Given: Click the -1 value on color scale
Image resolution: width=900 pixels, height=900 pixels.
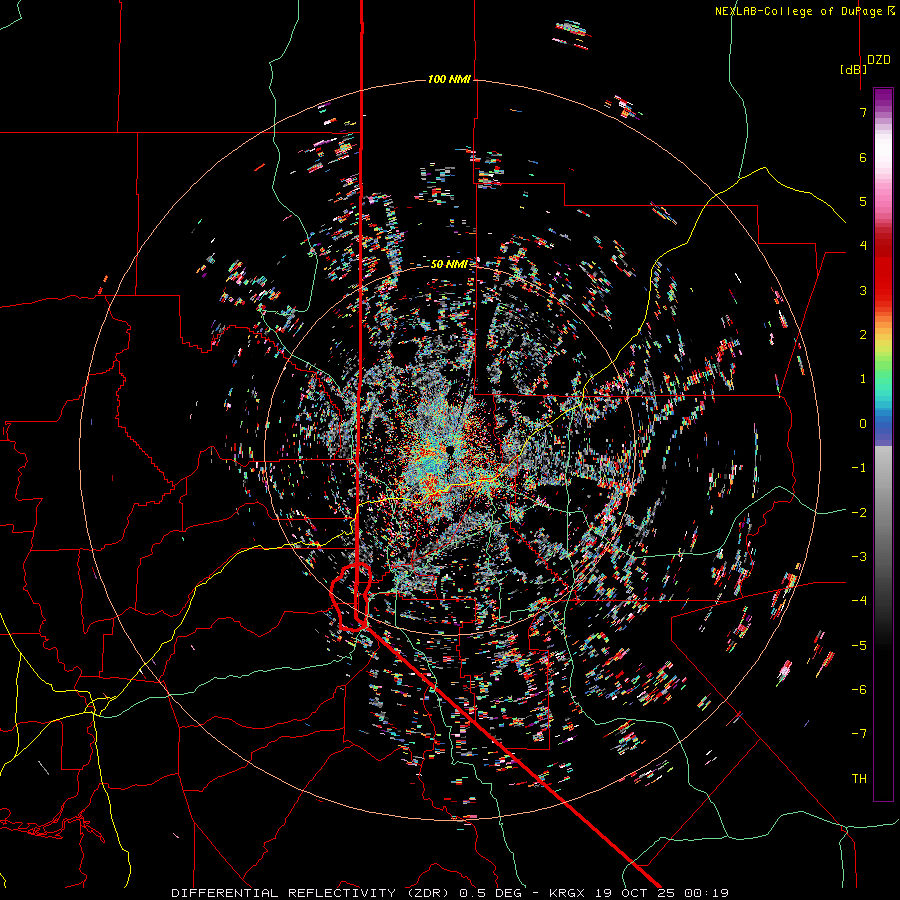Looking at the screenshot, I should pyautogui.click(x=859, y=468).
